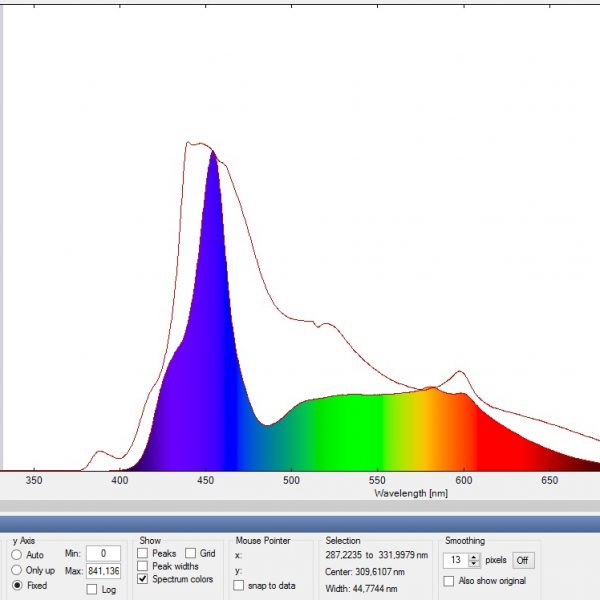This screenshot has width=600, height=600.
Task: Click the selection Width value text
Action: [361, 589]
